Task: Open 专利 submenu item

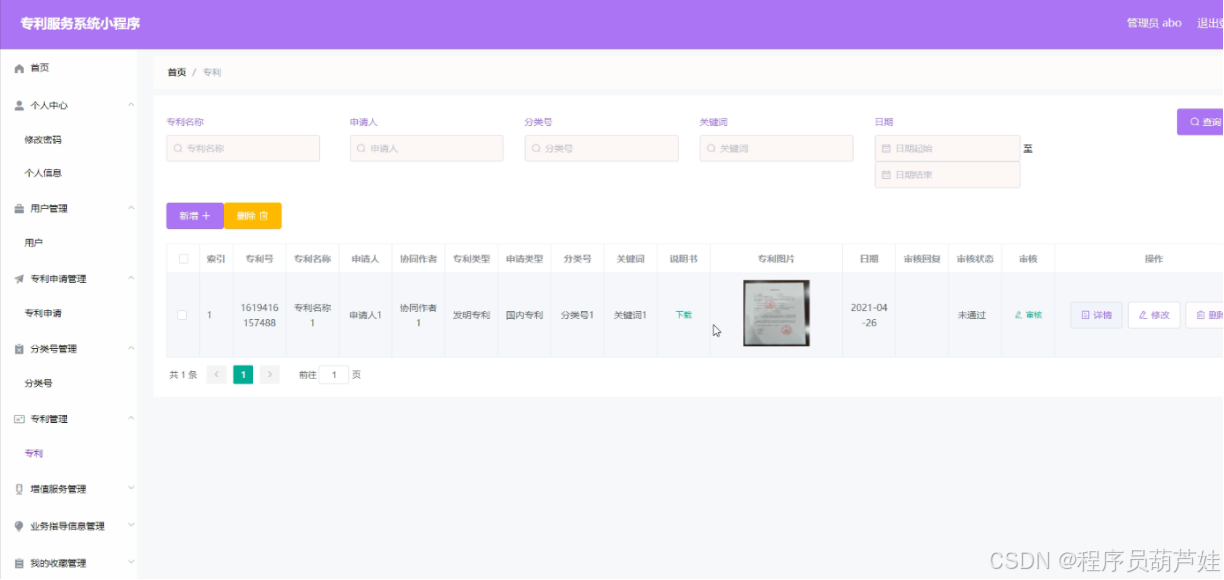Action: point(34,453)
